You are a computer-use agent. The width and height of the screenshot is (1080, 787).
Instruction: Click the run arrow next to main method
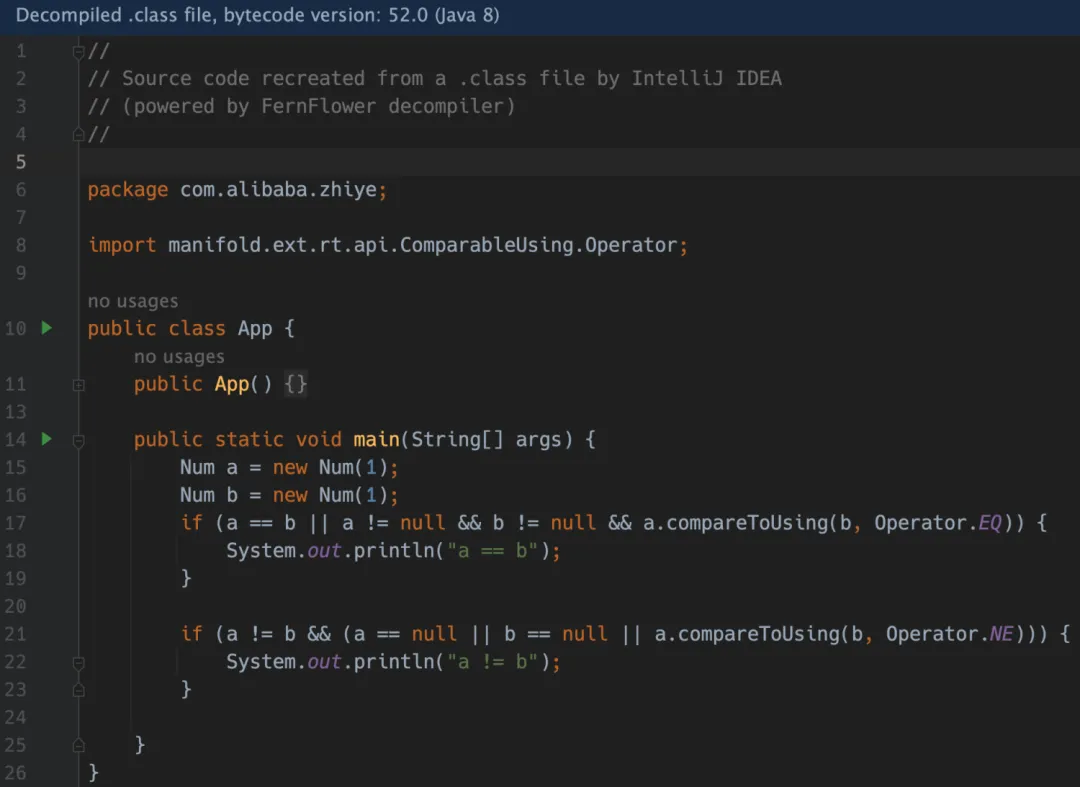point(46,439)
